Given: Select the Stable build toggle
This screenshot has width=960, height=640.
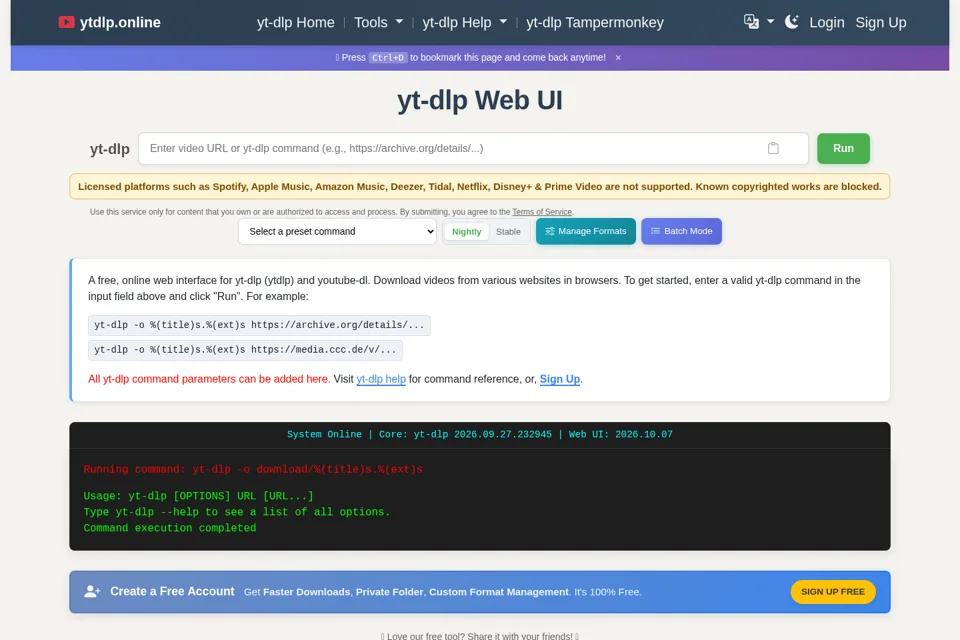Looking at the screenshot, I should click(508, 232).
